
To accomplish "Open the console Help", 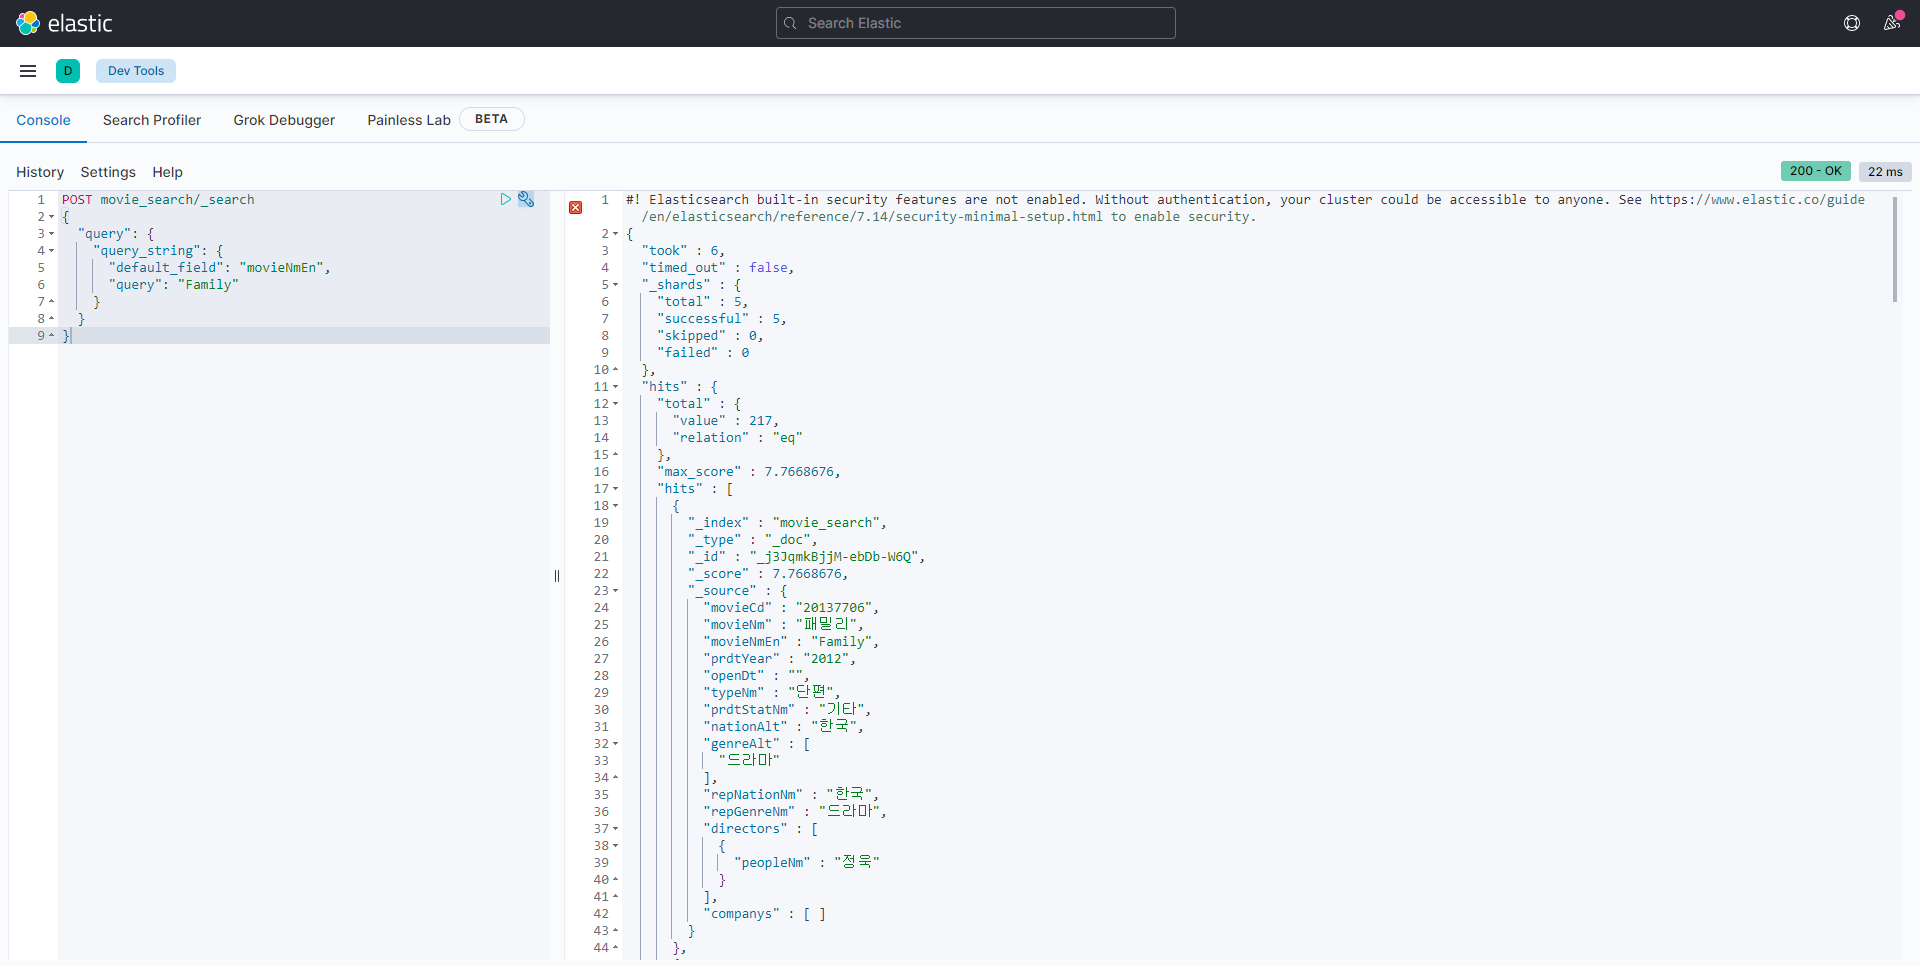I will 168,172.
